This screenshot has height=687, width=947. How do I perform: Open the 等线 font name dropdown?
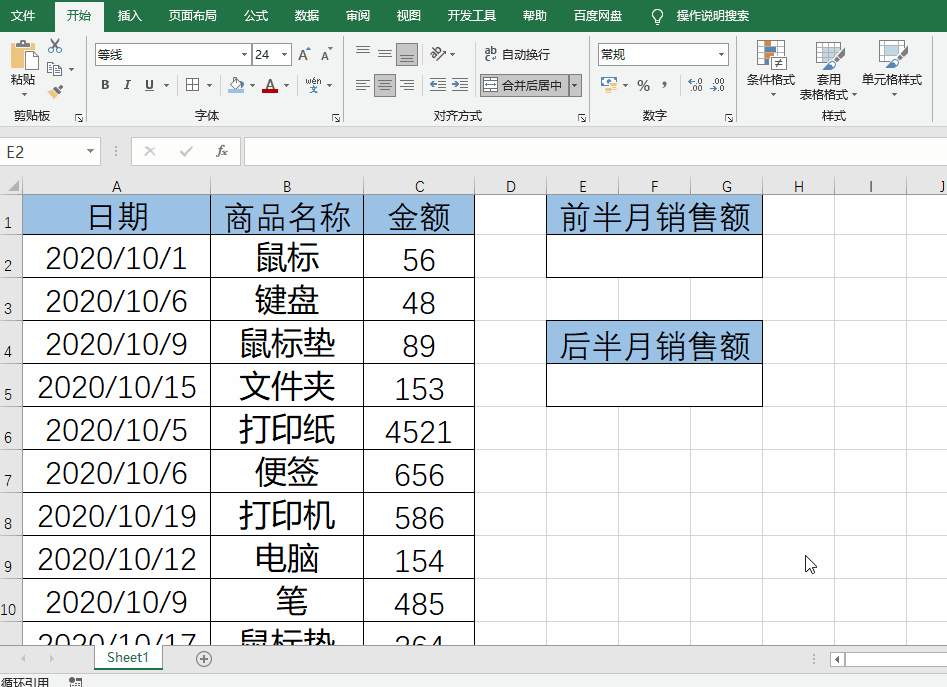tap(244, 54)
